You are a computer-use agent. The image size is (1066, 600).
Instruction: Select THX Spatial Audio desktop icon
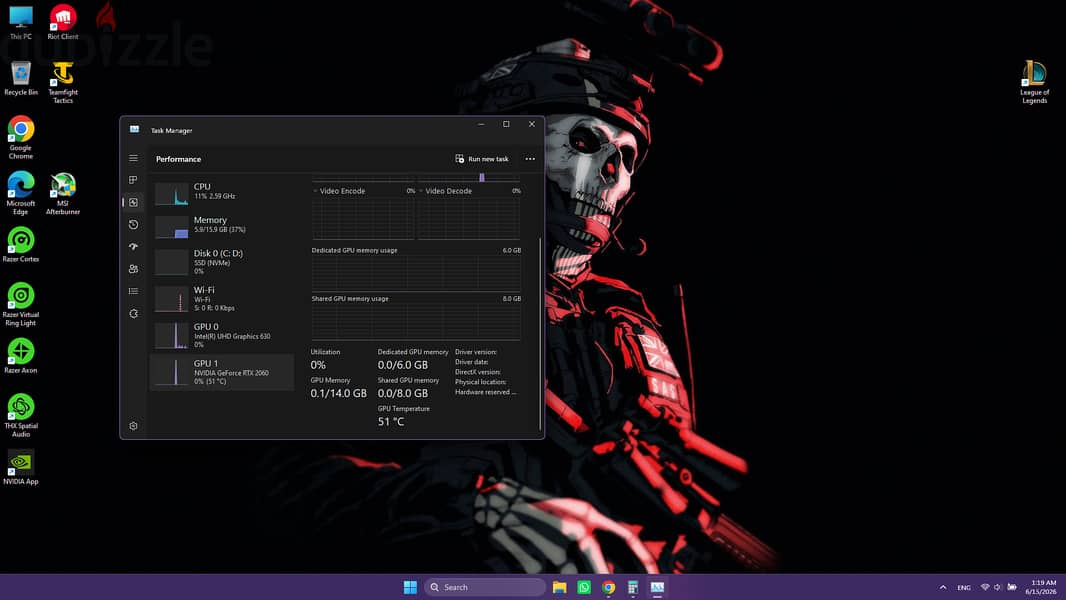tap(20, 416)
